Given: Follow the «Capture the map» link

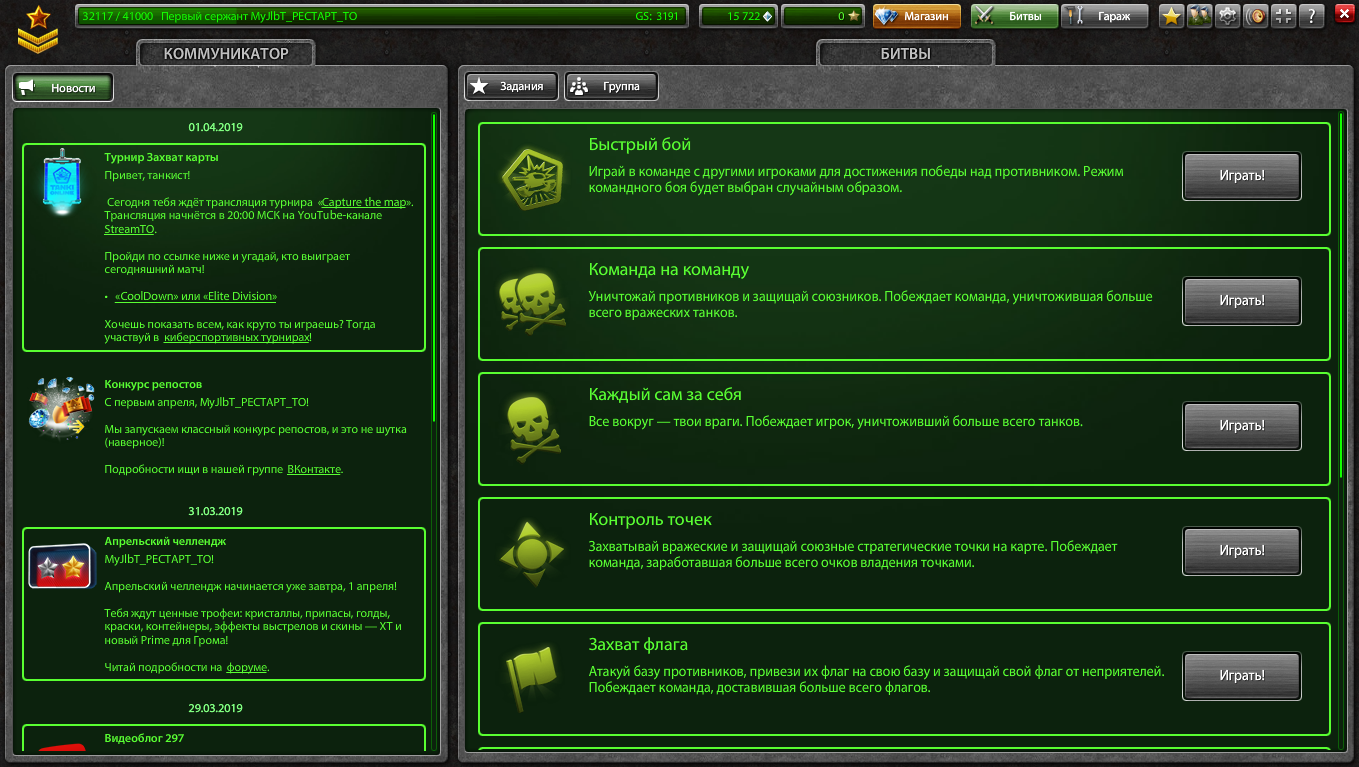Looking at the screenshot, I should pyautogui.click(x=364, y=202).
